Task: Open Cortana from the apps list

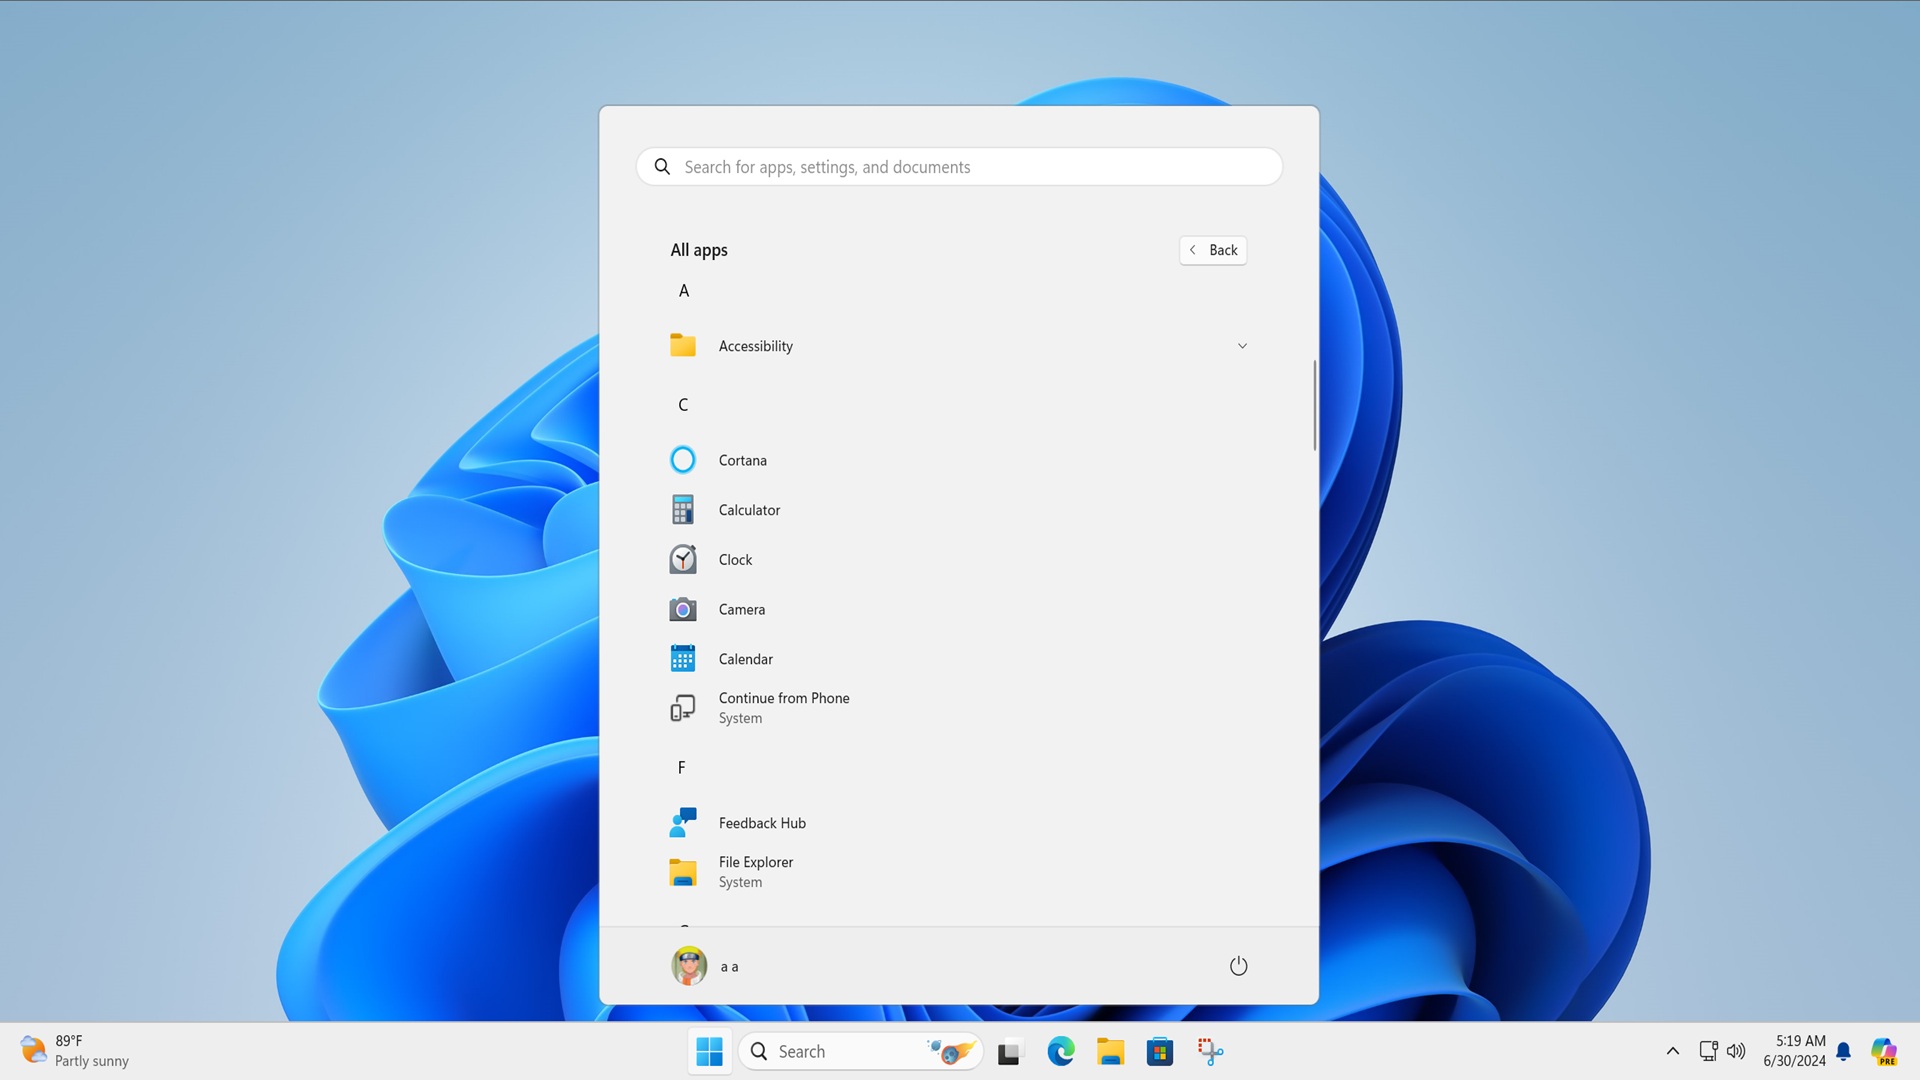Action: [x=742, y=460]
